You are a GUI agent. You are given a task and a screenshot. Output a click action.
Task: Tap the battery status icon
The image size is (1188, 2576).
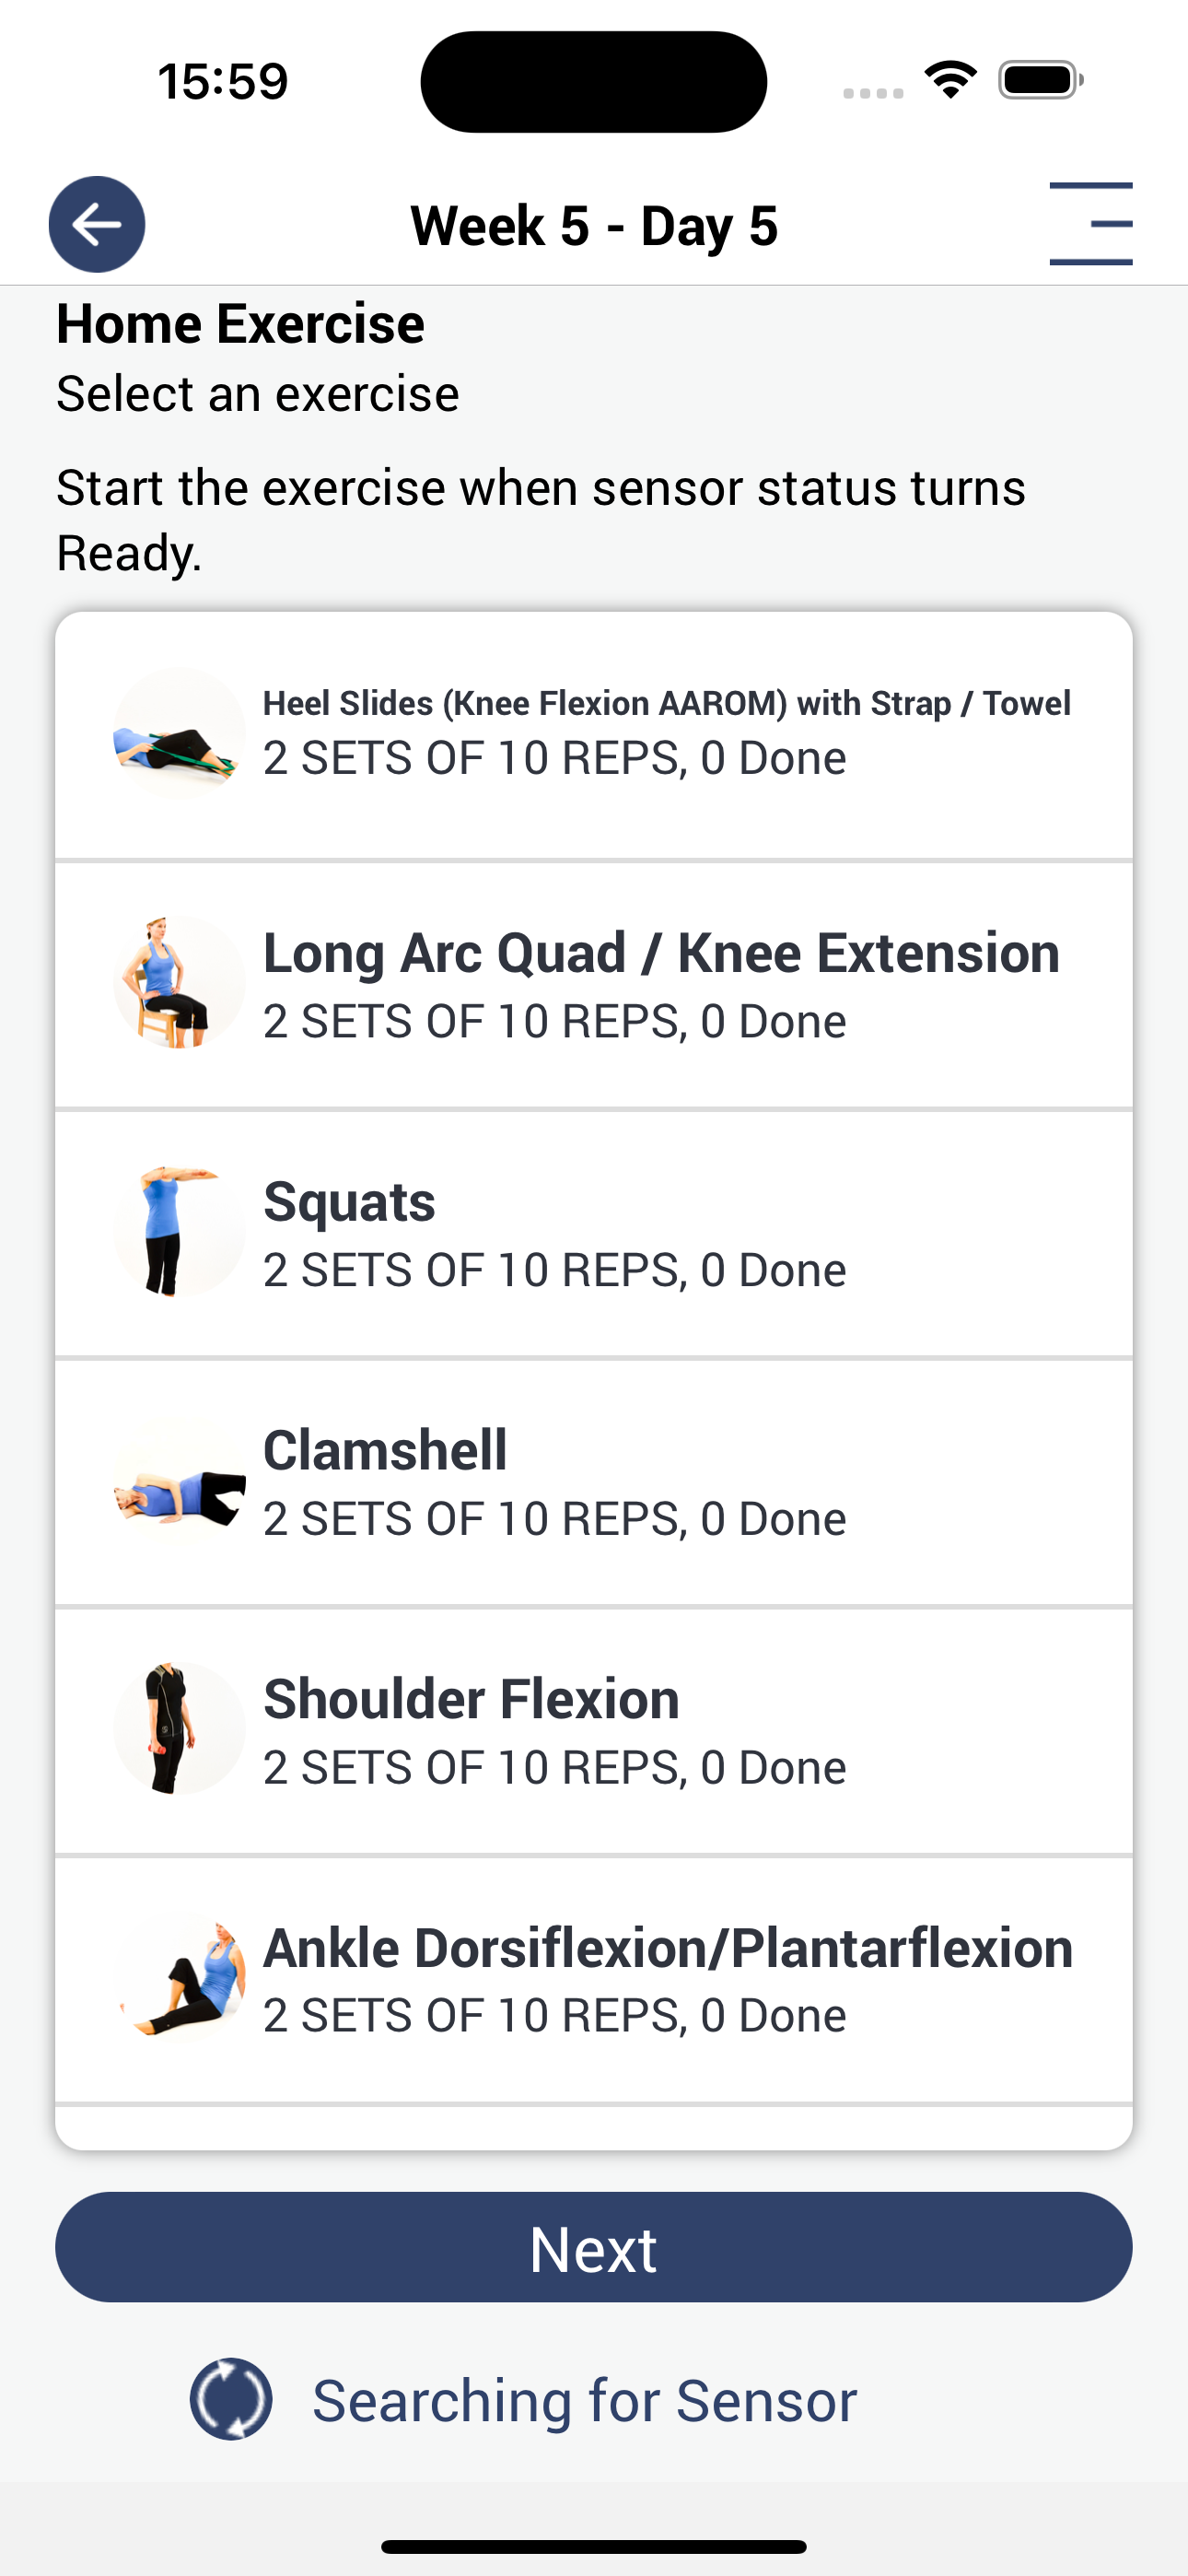coord(1041,80)
